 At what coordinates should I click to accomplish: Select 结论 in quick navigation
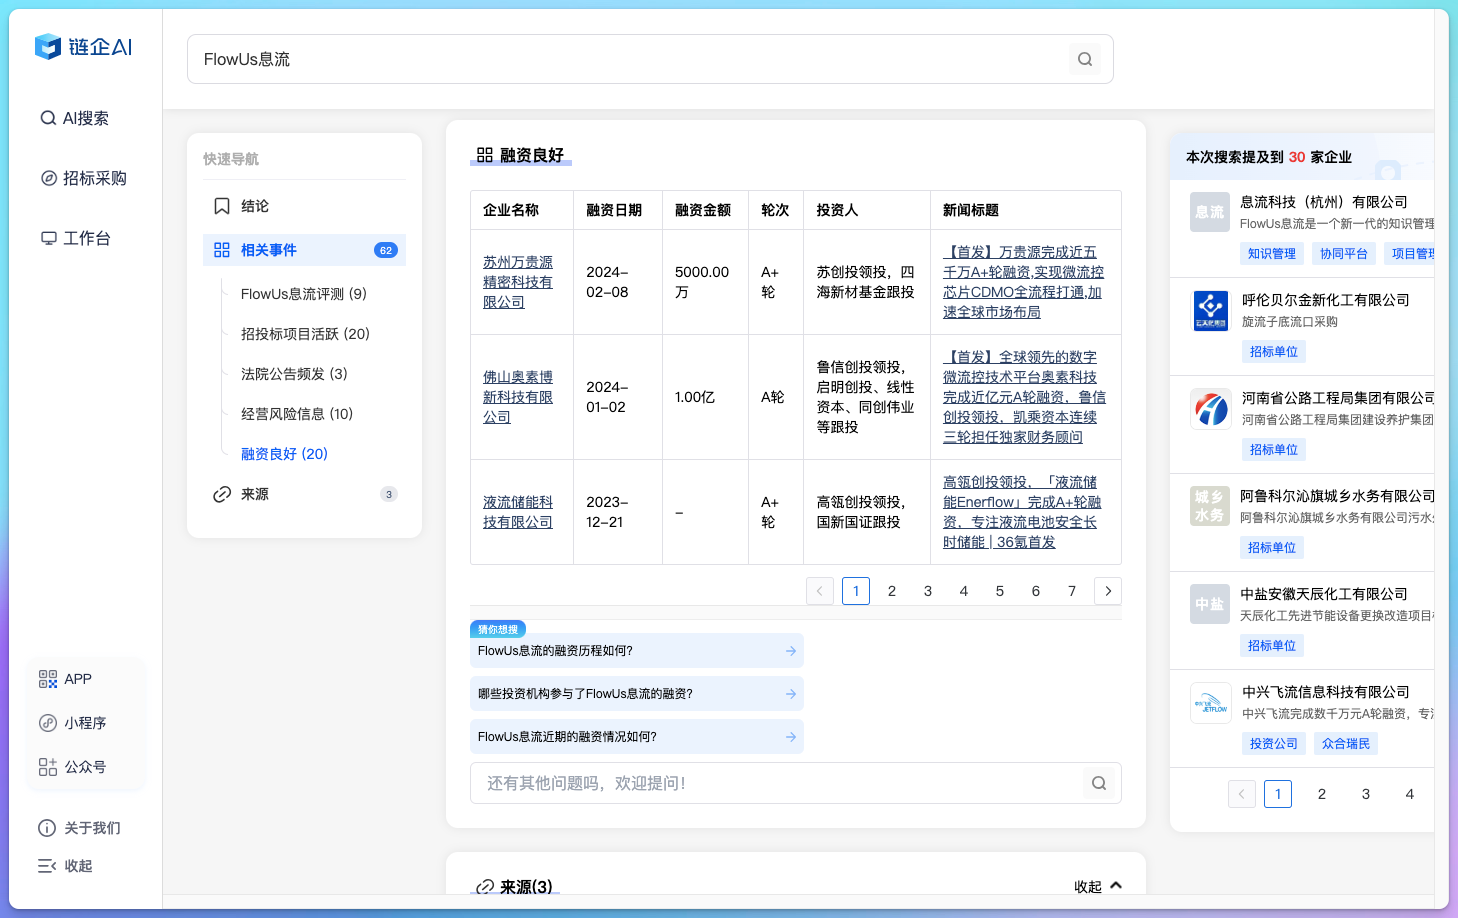(252, 205)
